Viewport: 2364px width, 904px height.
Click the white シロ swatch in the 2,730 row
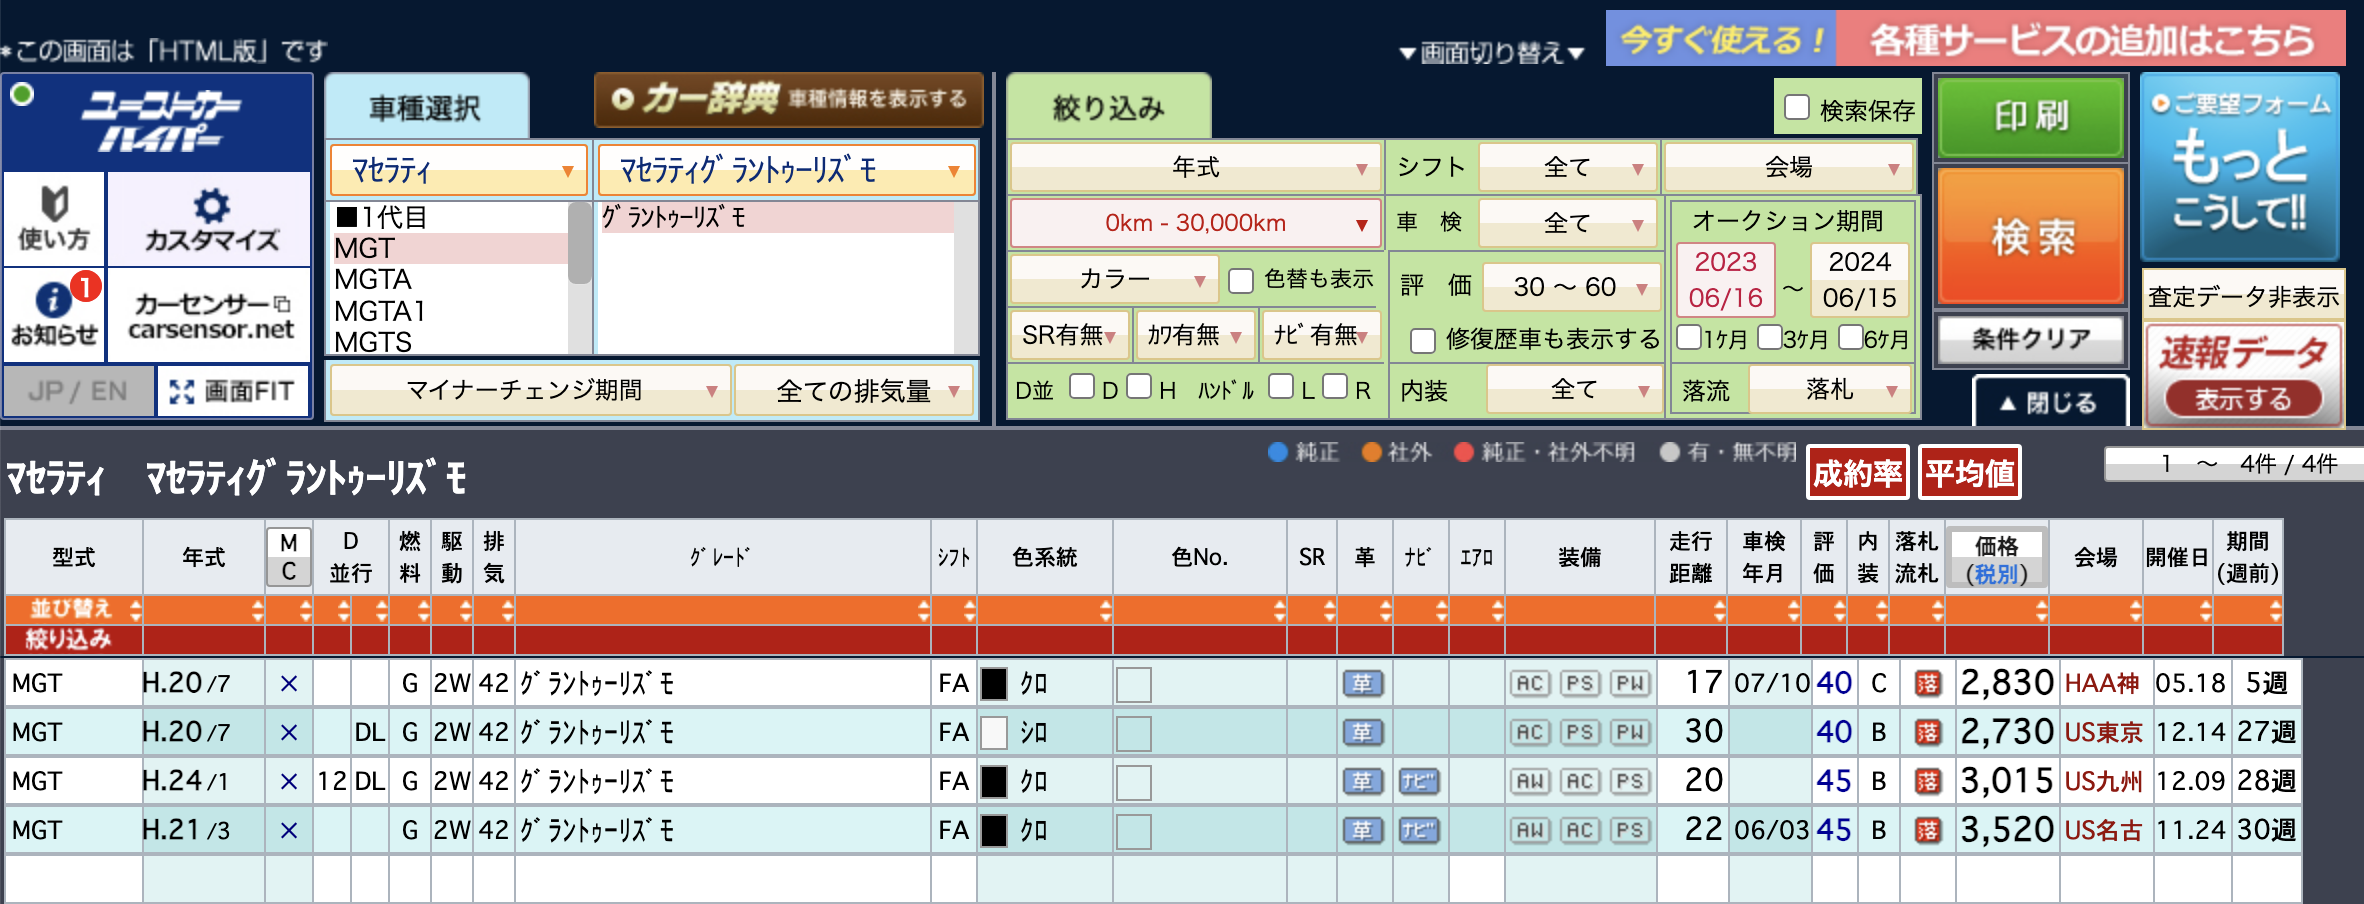coord(994,733)
